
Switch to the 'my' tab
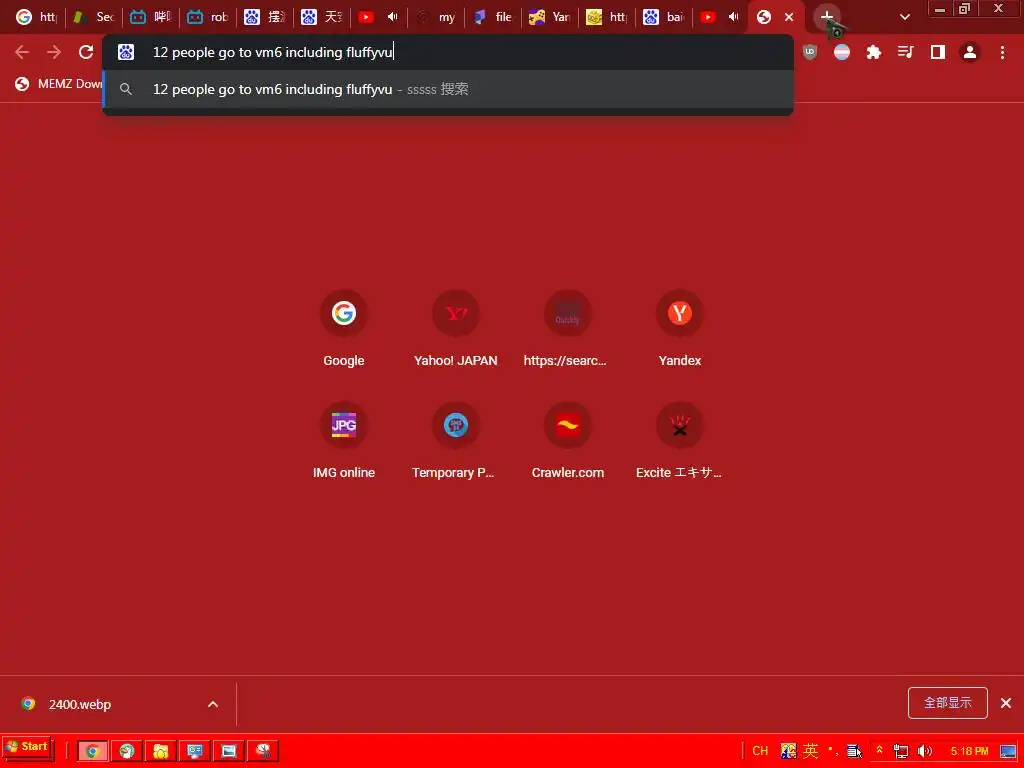click(436, 17)
